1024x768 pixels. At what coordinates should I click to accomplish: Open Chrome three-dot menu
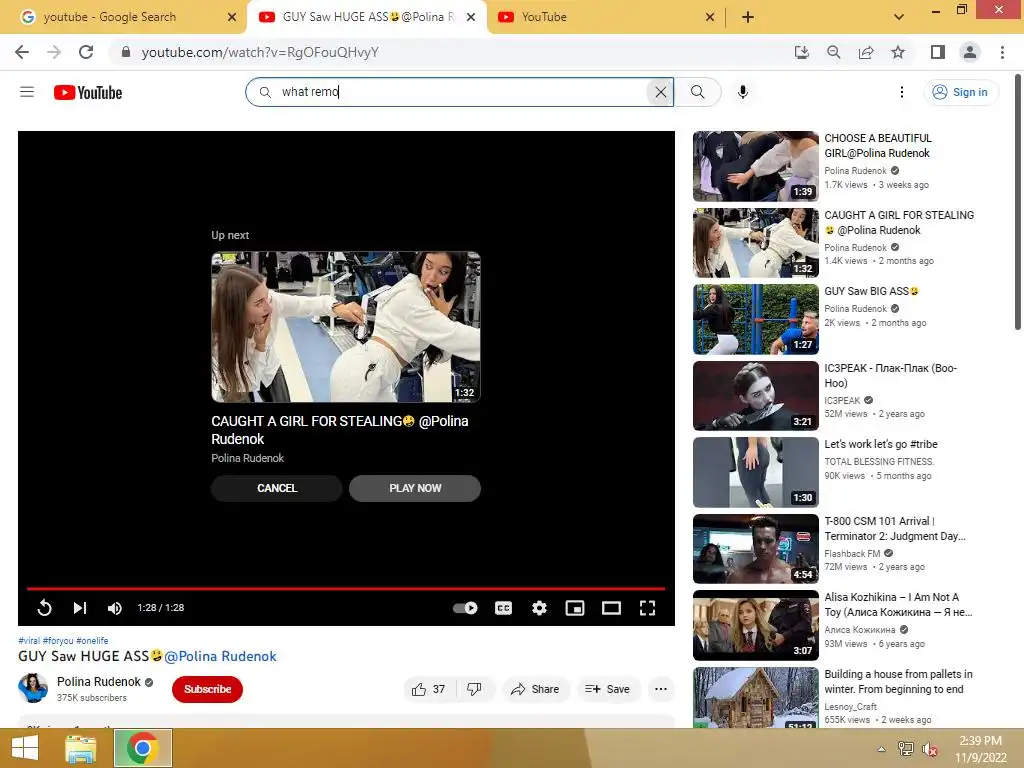1002,52
